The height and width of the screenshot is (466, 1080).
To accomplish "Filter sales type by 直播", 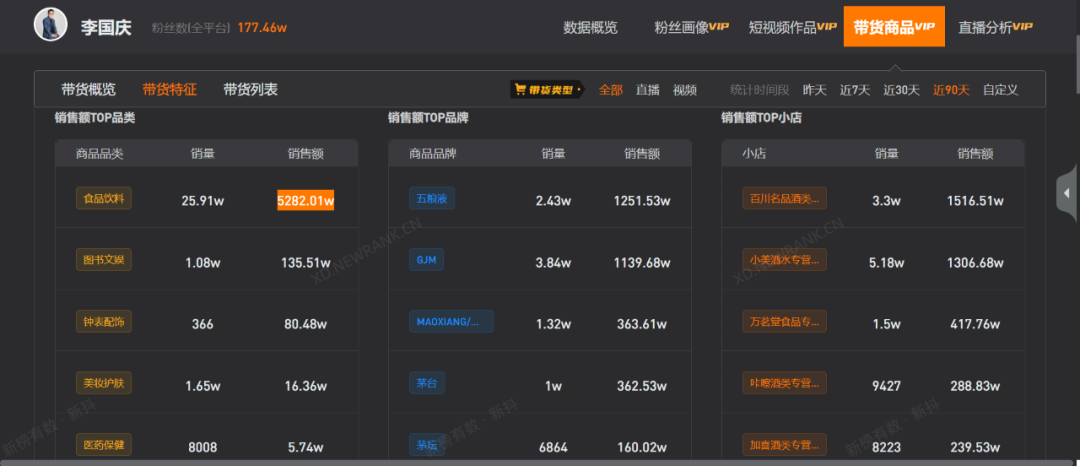I will tap(647, 90).
